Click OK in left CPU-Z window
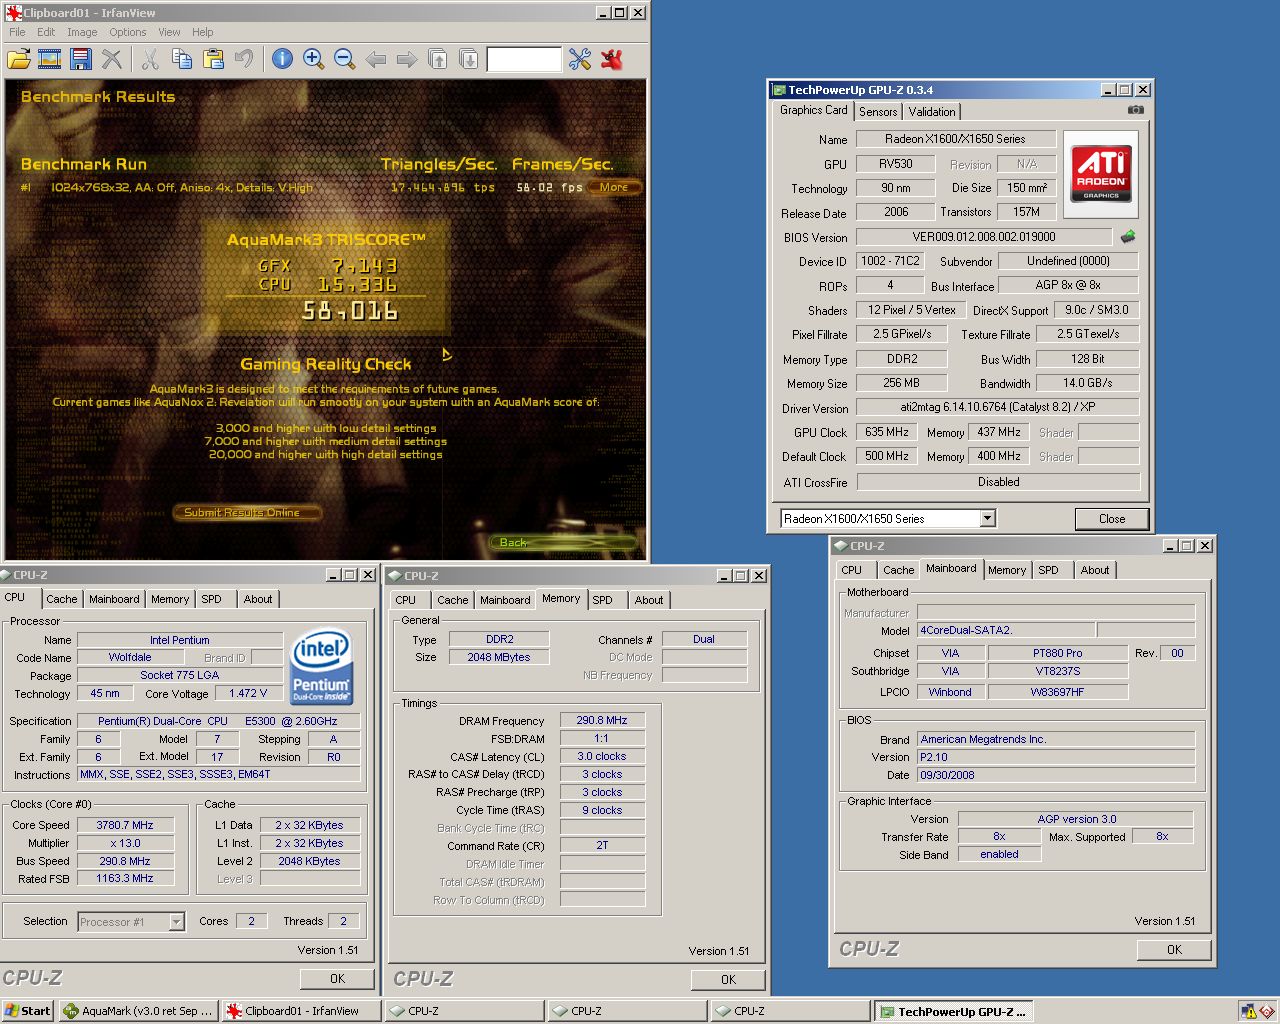This screenshot has width=1280, height=1024. point(337,979)
